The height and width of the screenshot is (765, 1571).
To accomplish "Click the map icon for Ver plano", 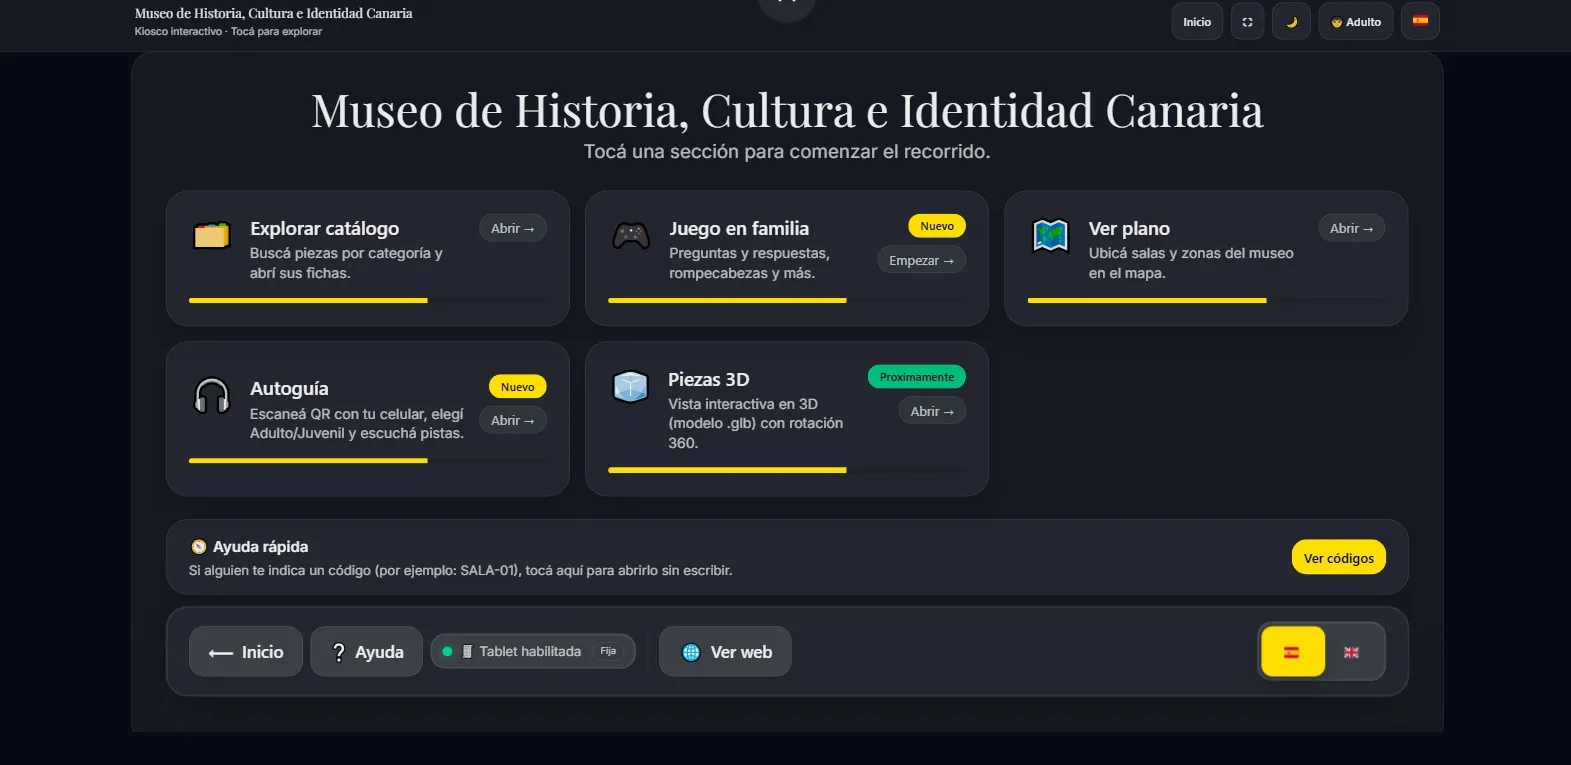I will tap(1050, 236).
